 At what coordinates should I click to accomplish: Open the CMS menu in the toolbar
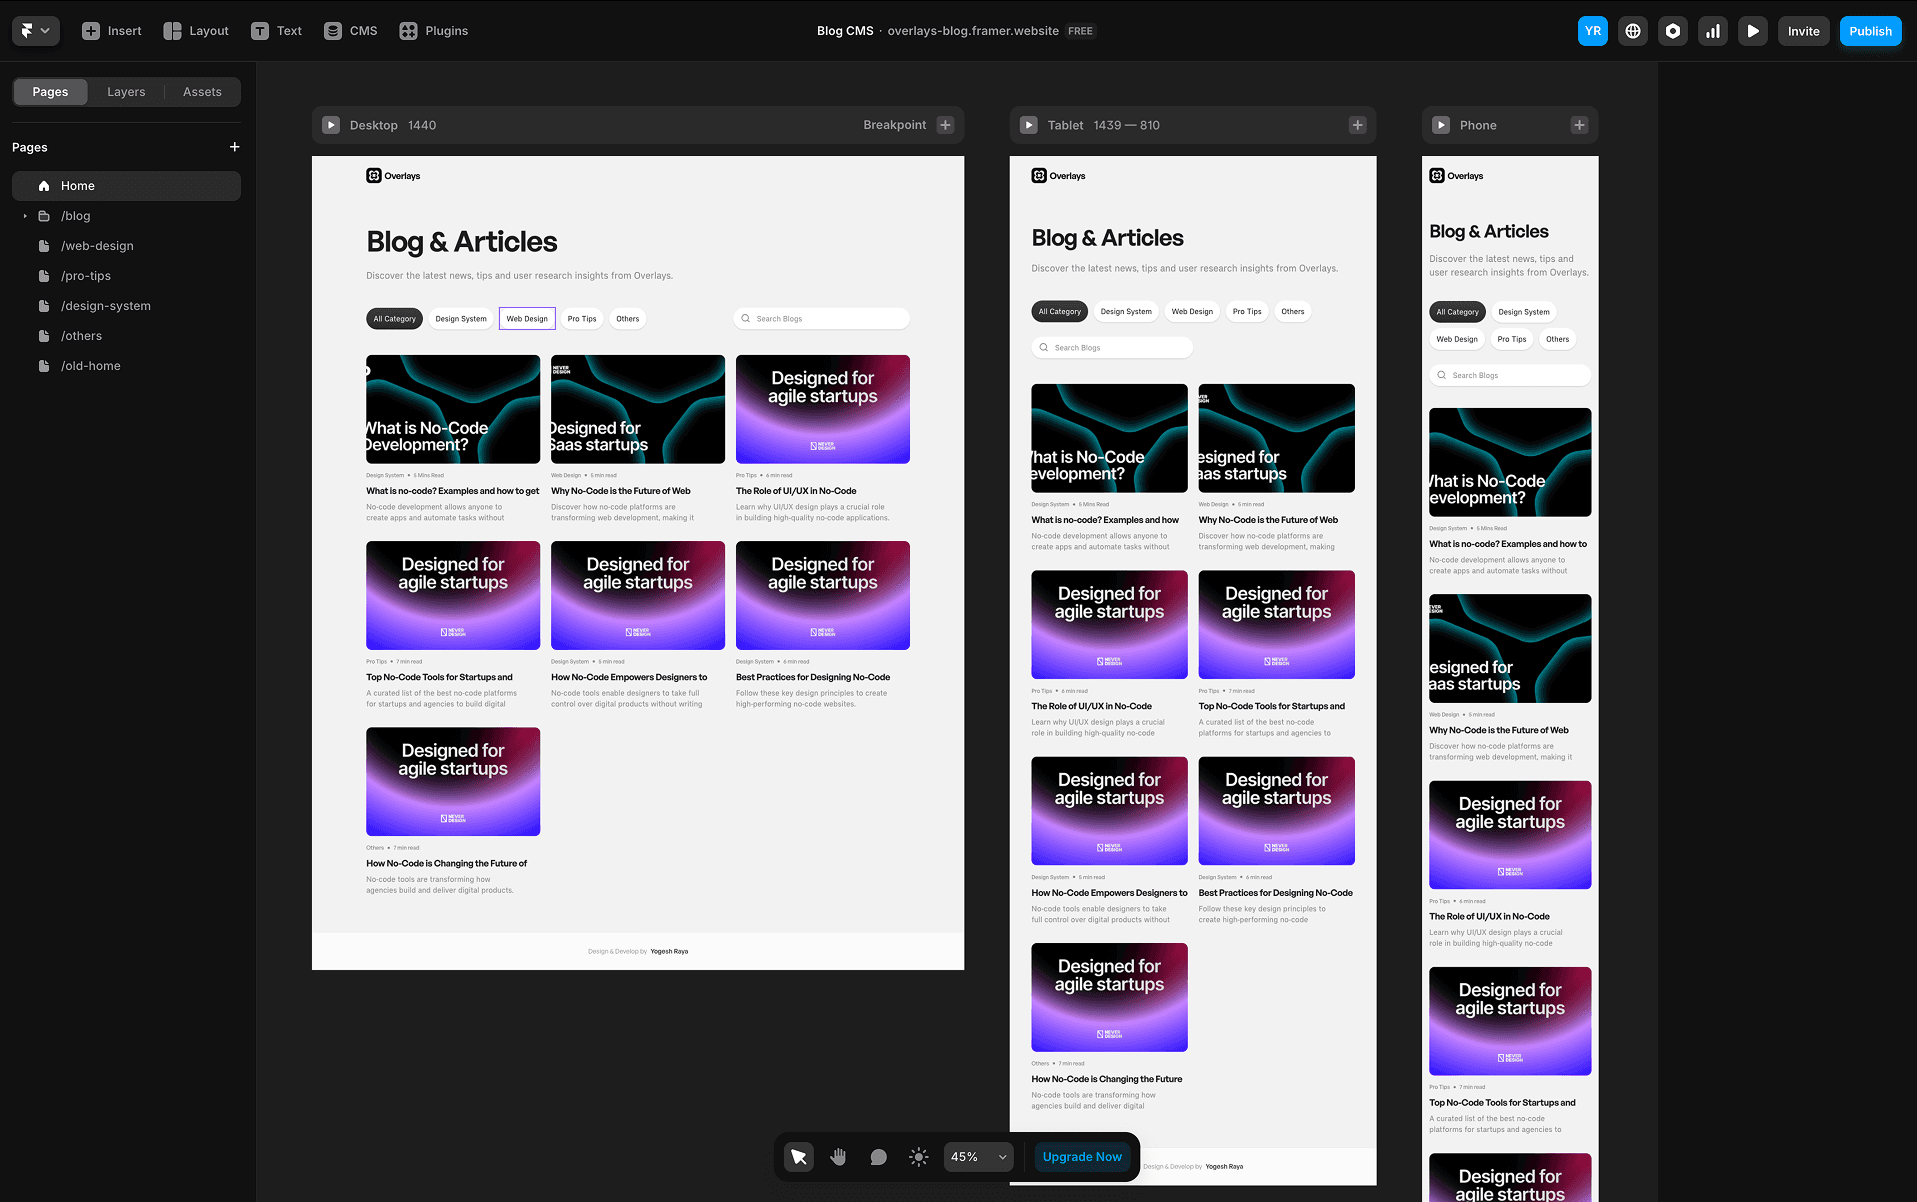(x=351, y=31)
